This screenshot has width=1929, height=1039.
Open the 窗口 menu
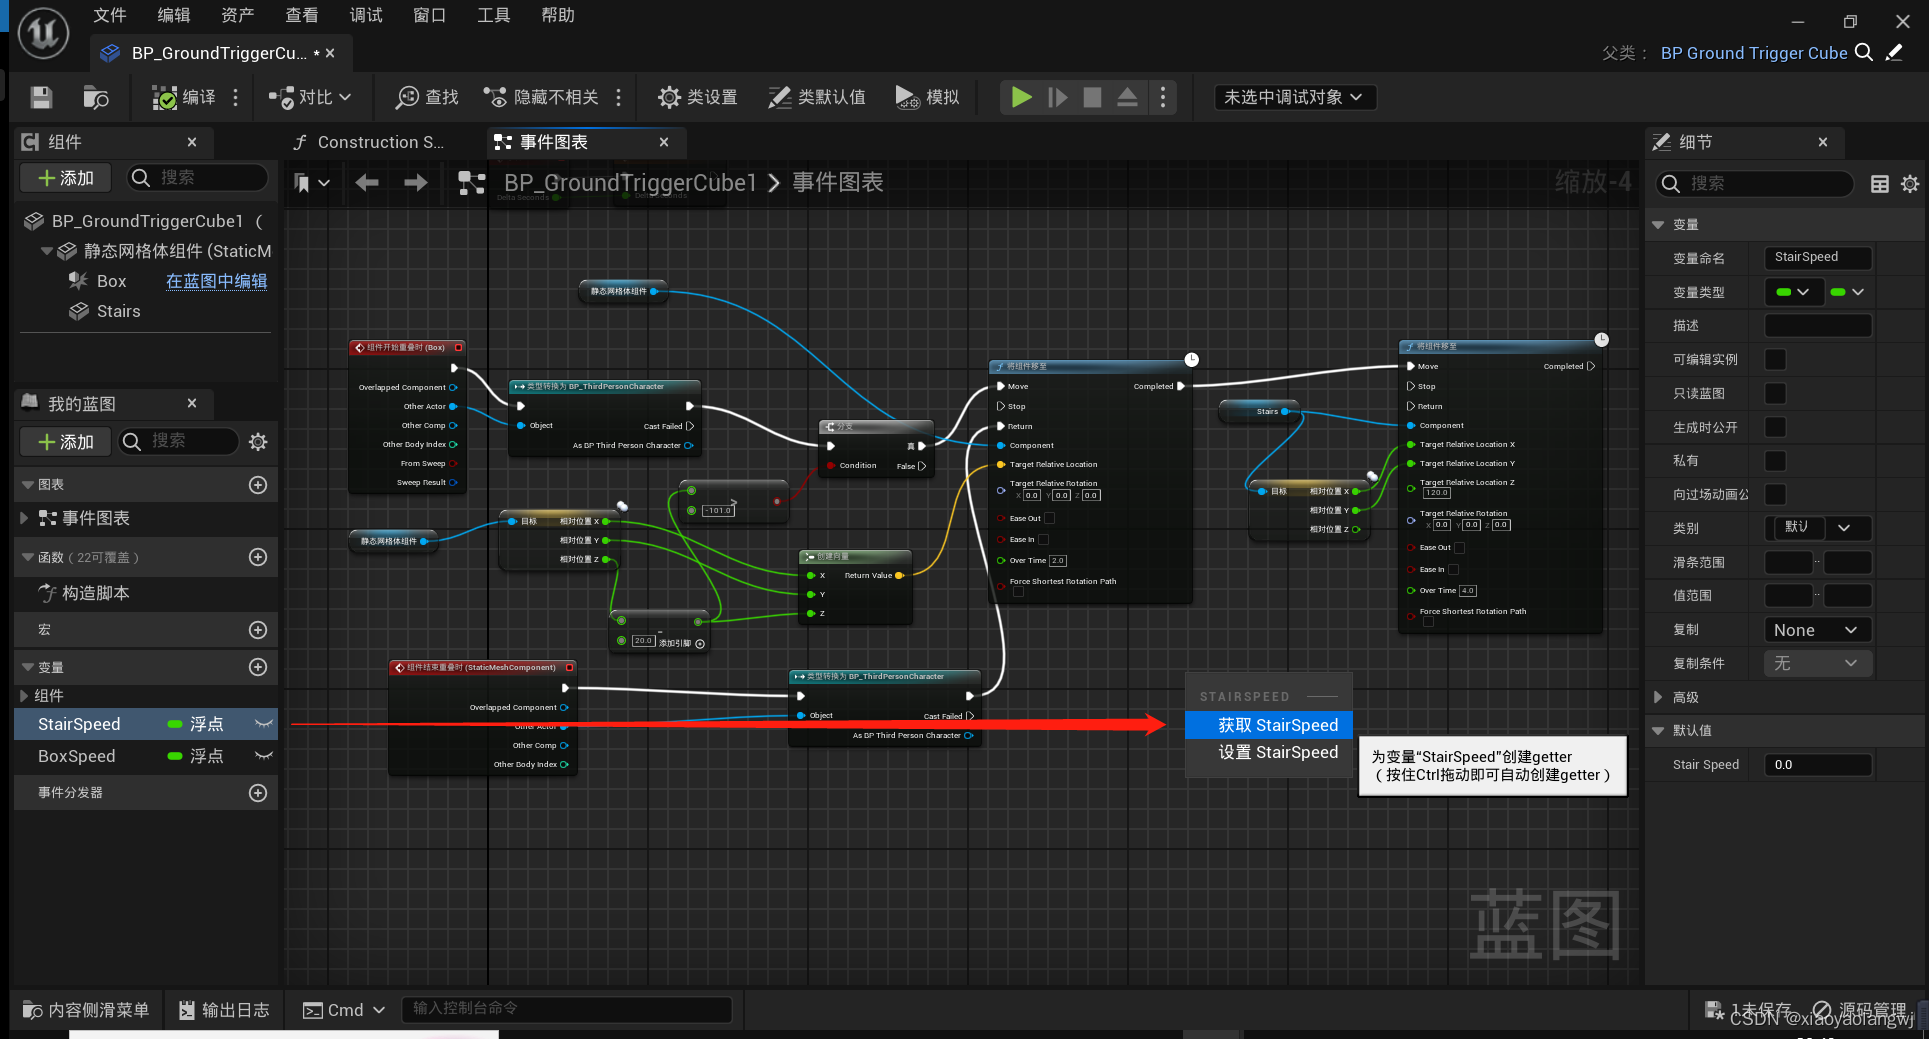tap(429, 15)
